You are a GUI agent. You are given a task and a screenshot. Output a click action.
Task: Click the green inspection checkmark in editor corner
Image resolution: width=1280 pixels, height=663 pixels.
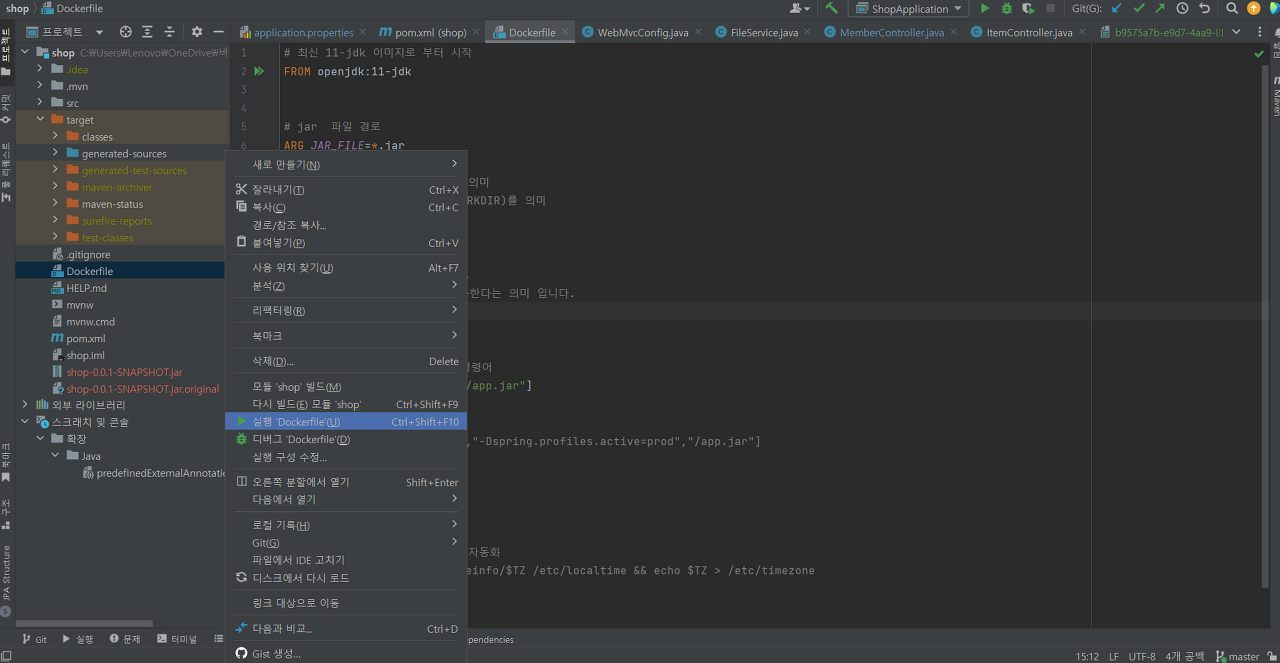coord(1259,54)
